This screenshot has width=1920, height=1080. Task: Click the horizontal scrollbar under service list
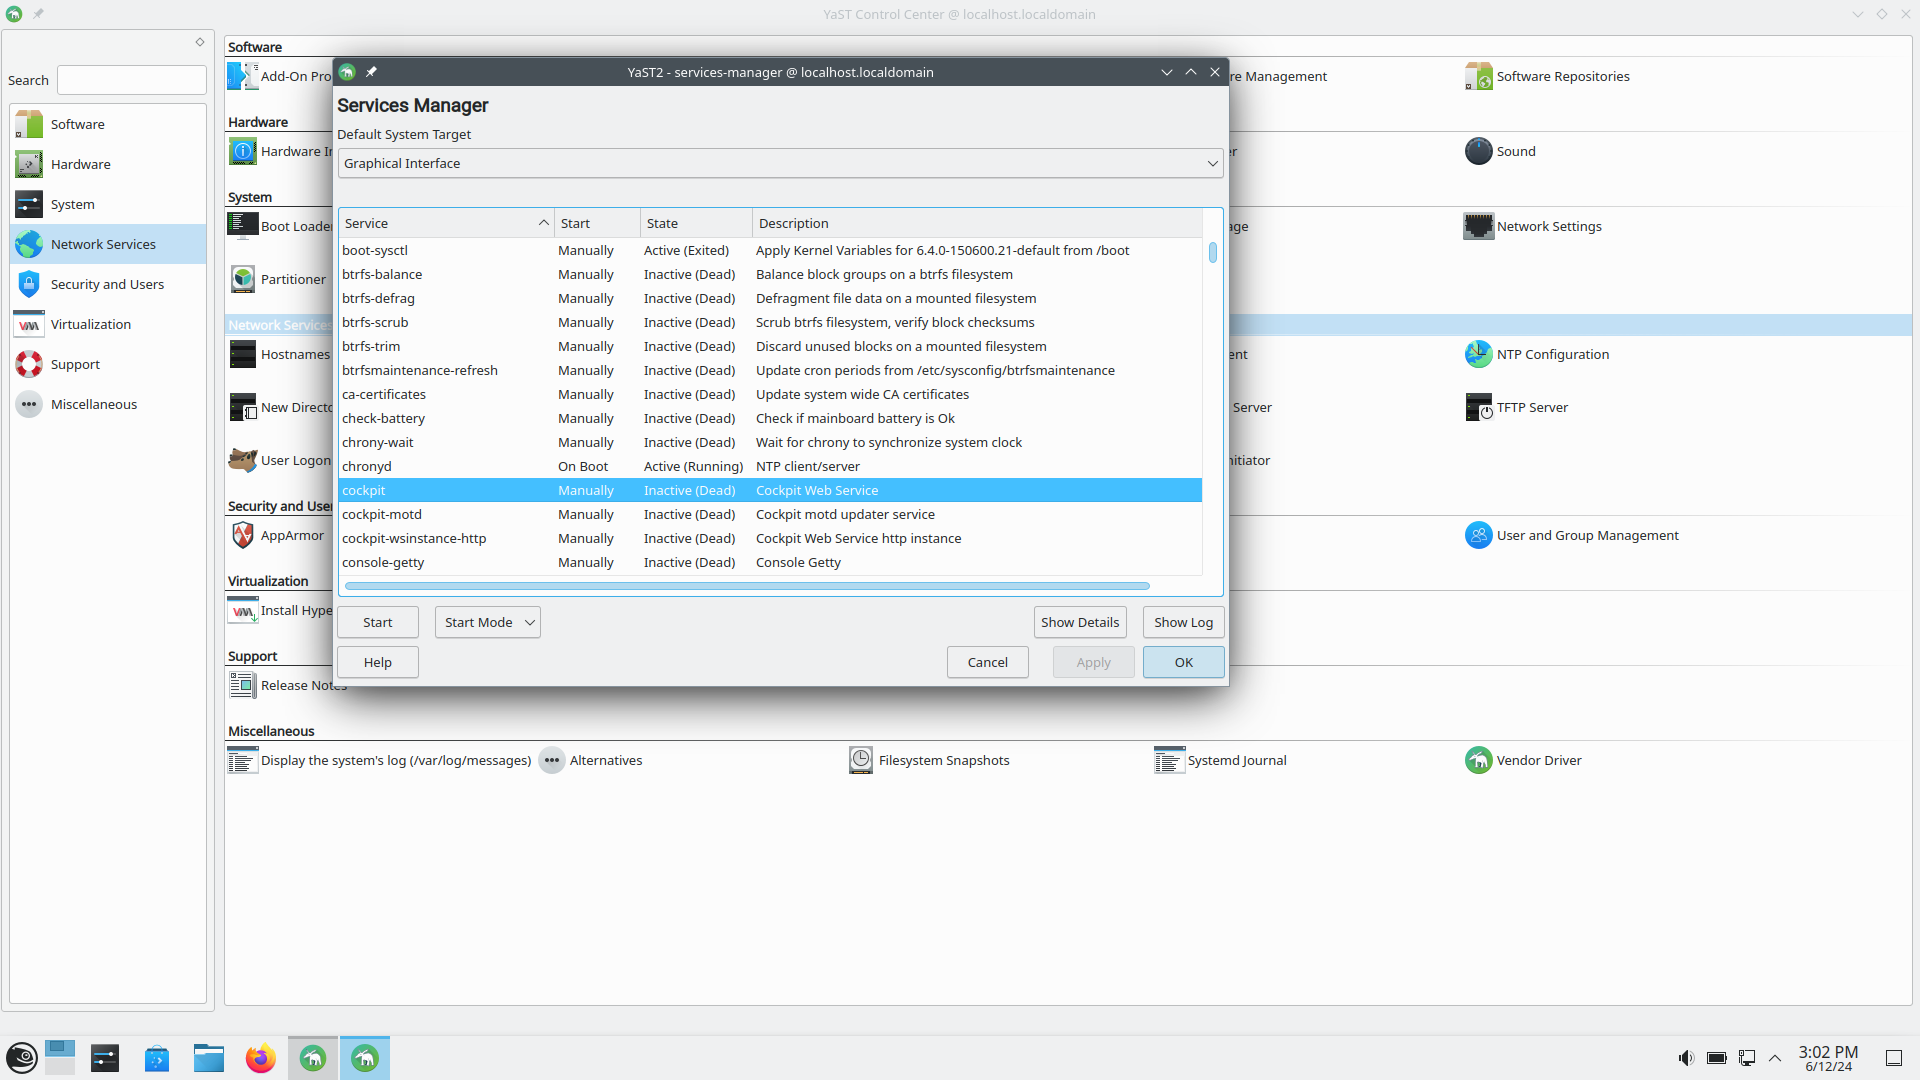point(747,586)
